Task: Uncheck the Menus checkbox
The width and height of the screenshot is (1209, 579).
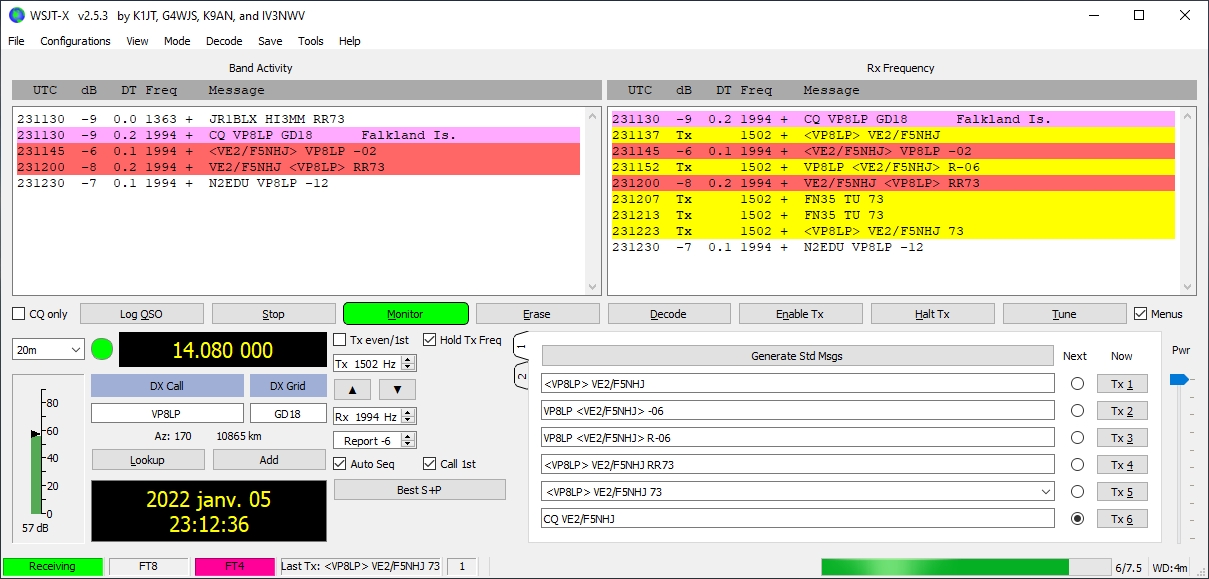Action: pyautogui.click(x=1158, y=314)
